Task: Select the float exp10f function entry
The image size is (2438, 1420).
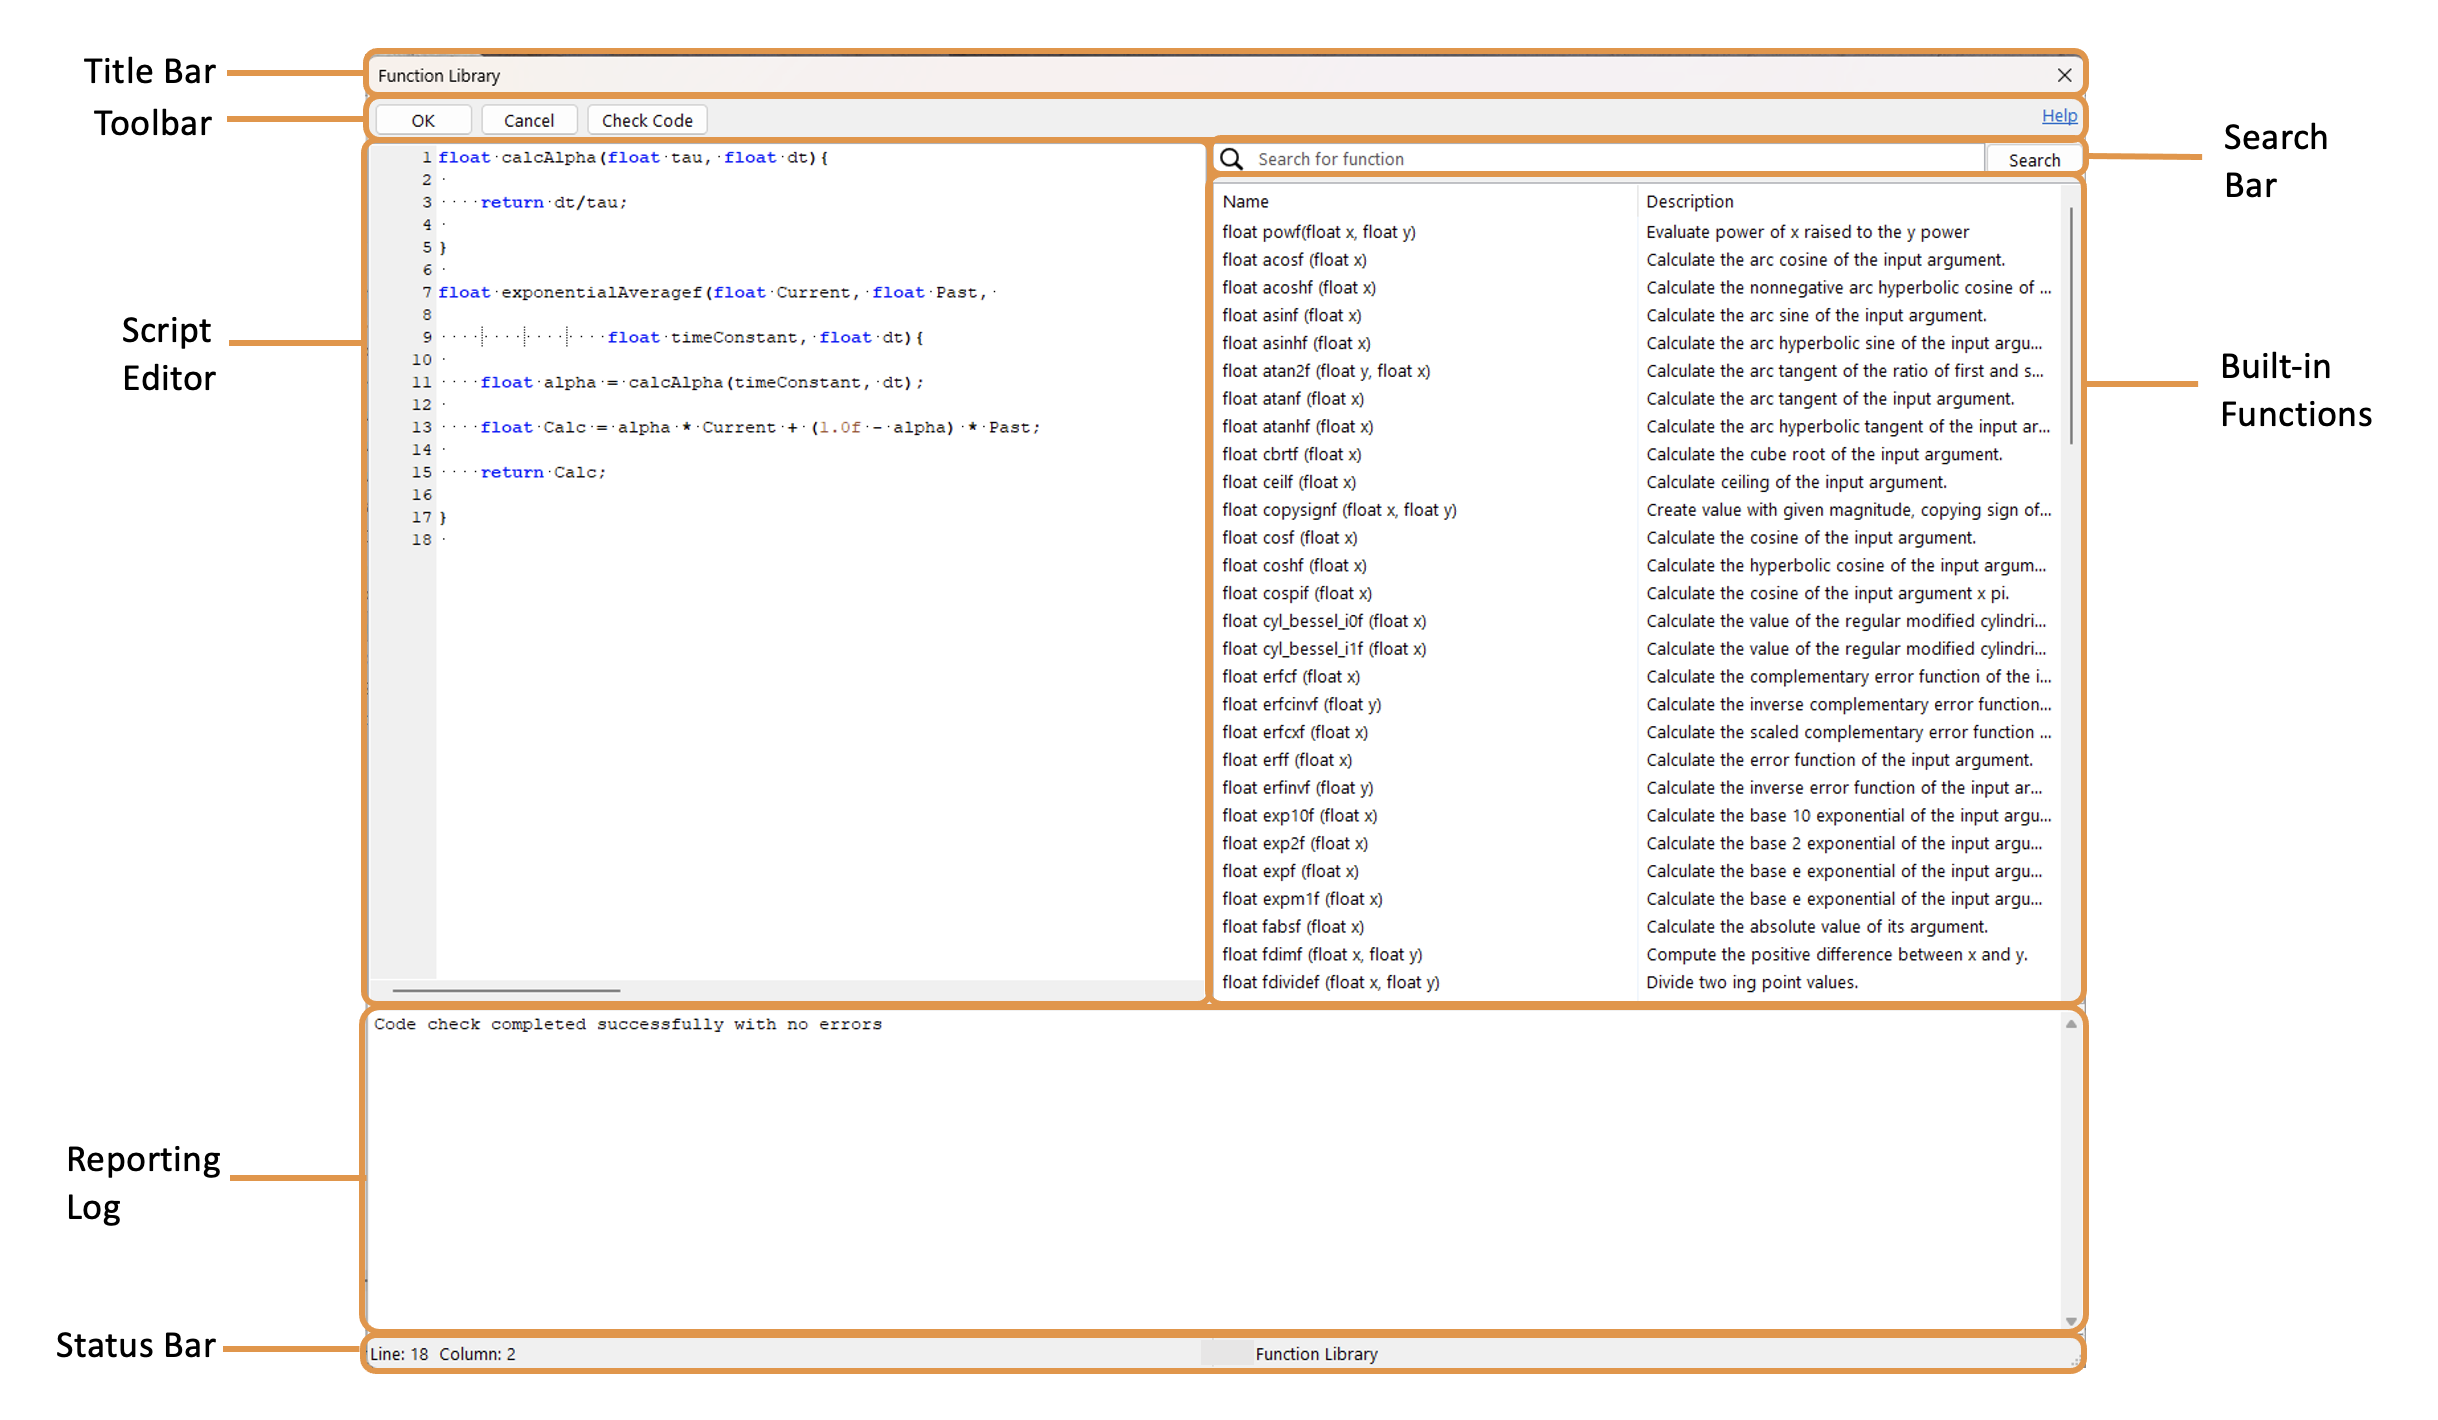Action: [1300, 815]
